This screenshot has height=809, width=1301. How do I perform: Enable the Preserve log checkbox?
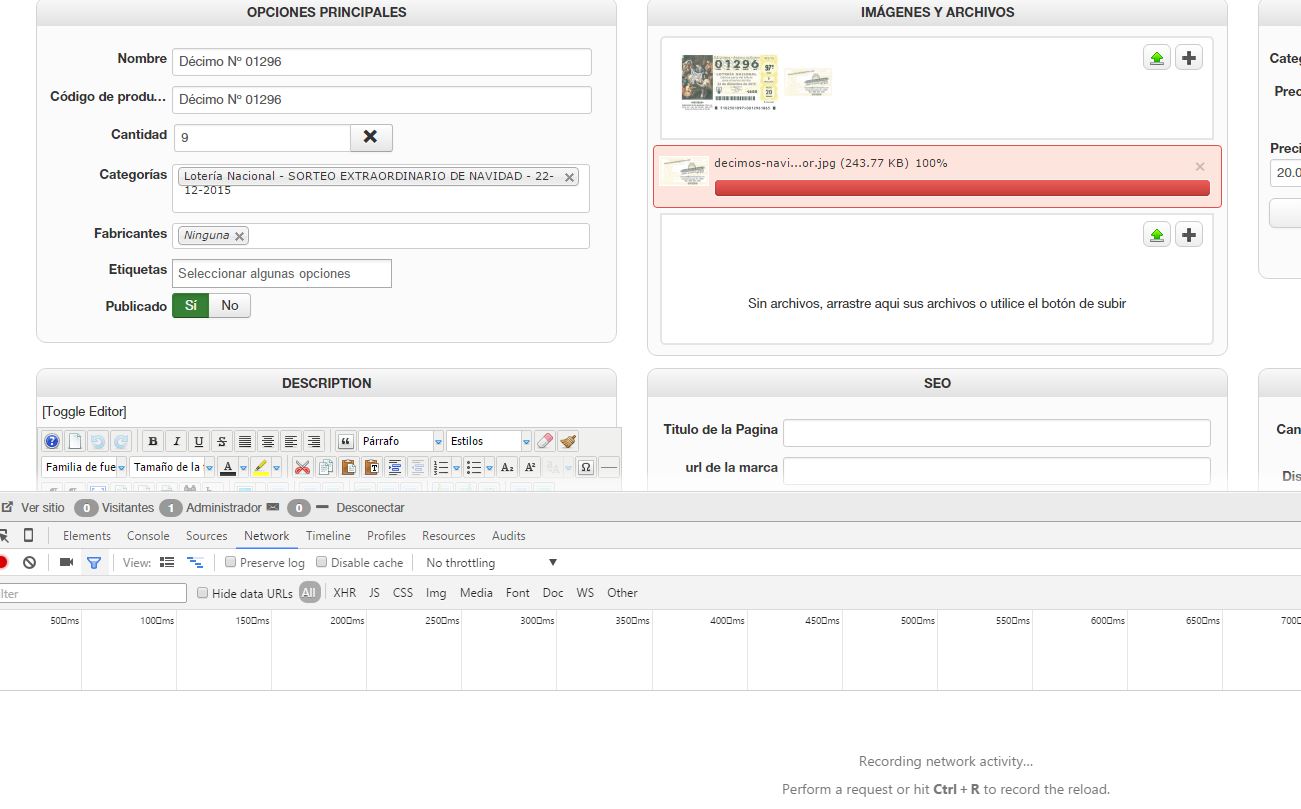tap(231, 562)
